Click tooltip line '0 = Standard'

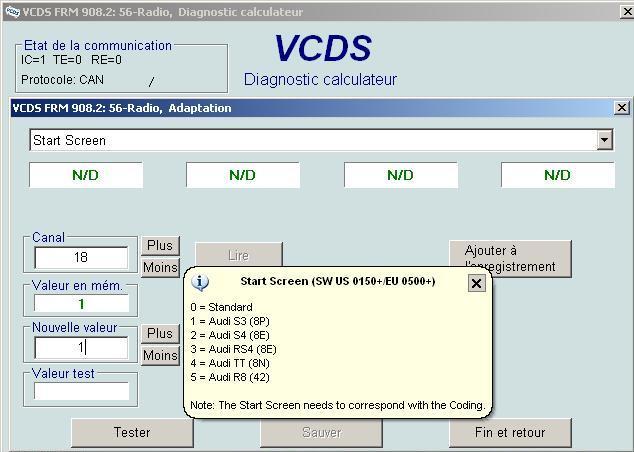[221, 307]
